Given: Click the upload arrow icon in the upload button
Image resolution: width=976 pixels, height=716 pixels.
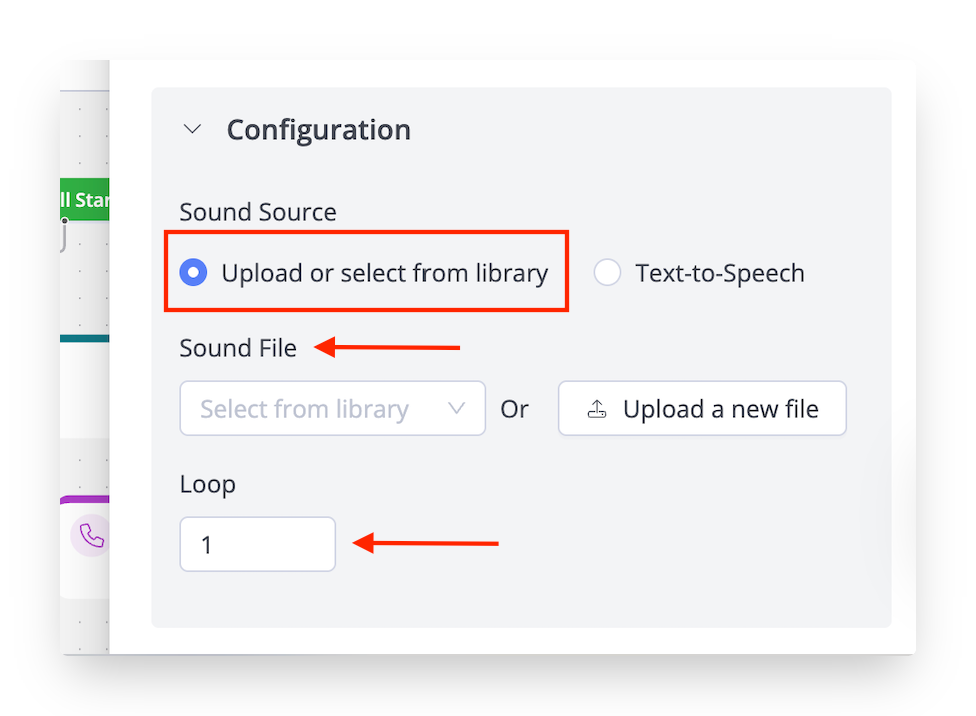Looking at the screenshot, I should tap(597, 409).
